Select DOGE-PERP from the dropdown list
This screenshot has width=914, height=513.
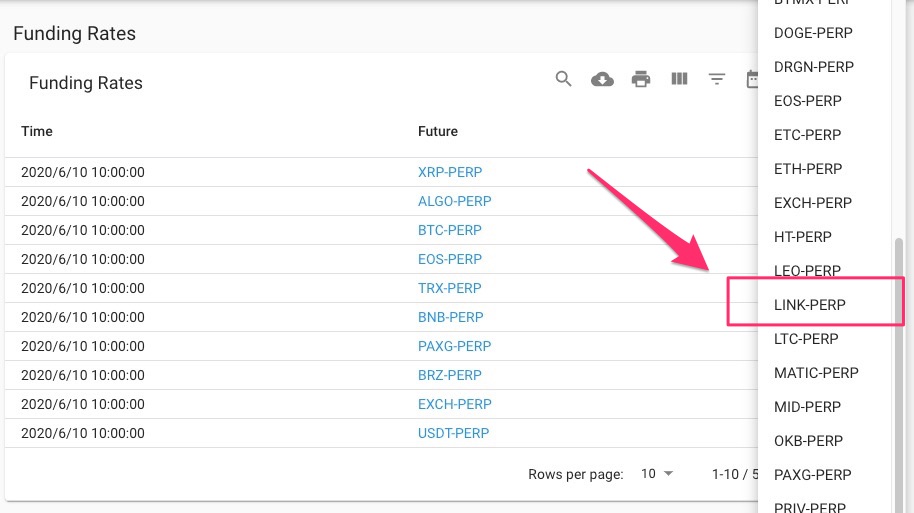click(x=813, y=33)
